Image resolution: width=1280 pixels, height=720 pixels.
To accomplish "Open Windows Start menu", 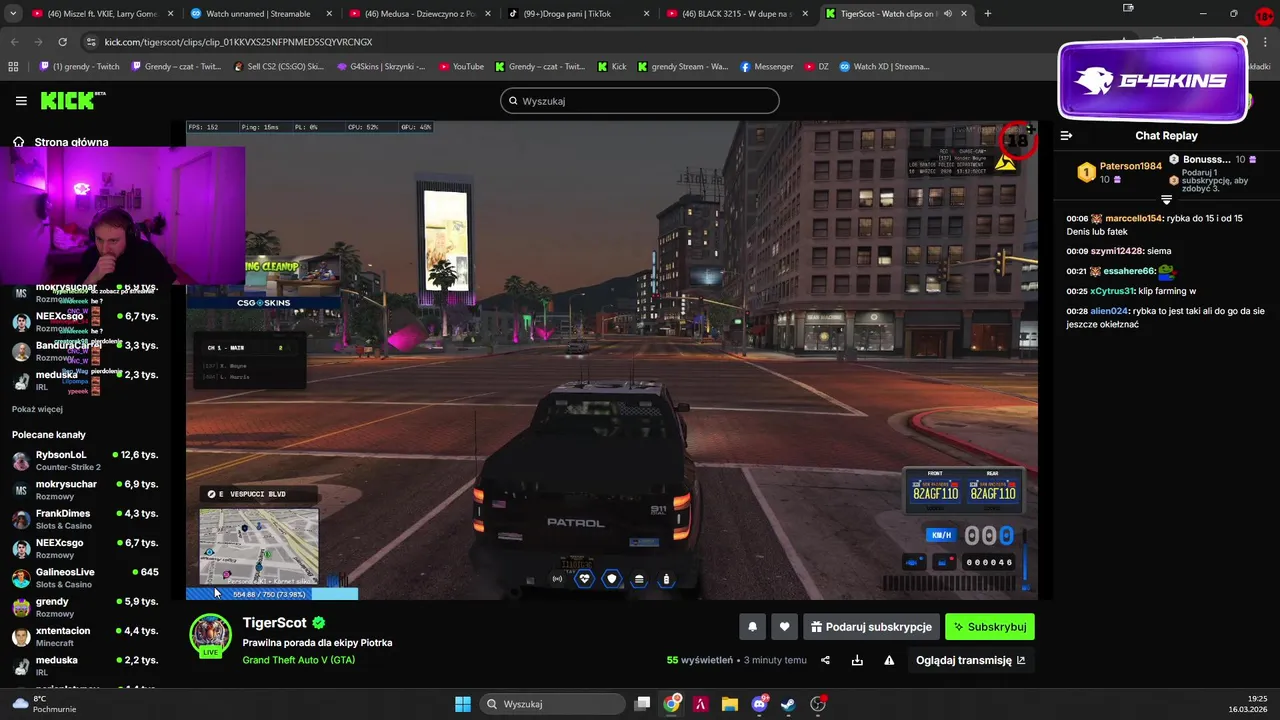I will click(463, 704).
